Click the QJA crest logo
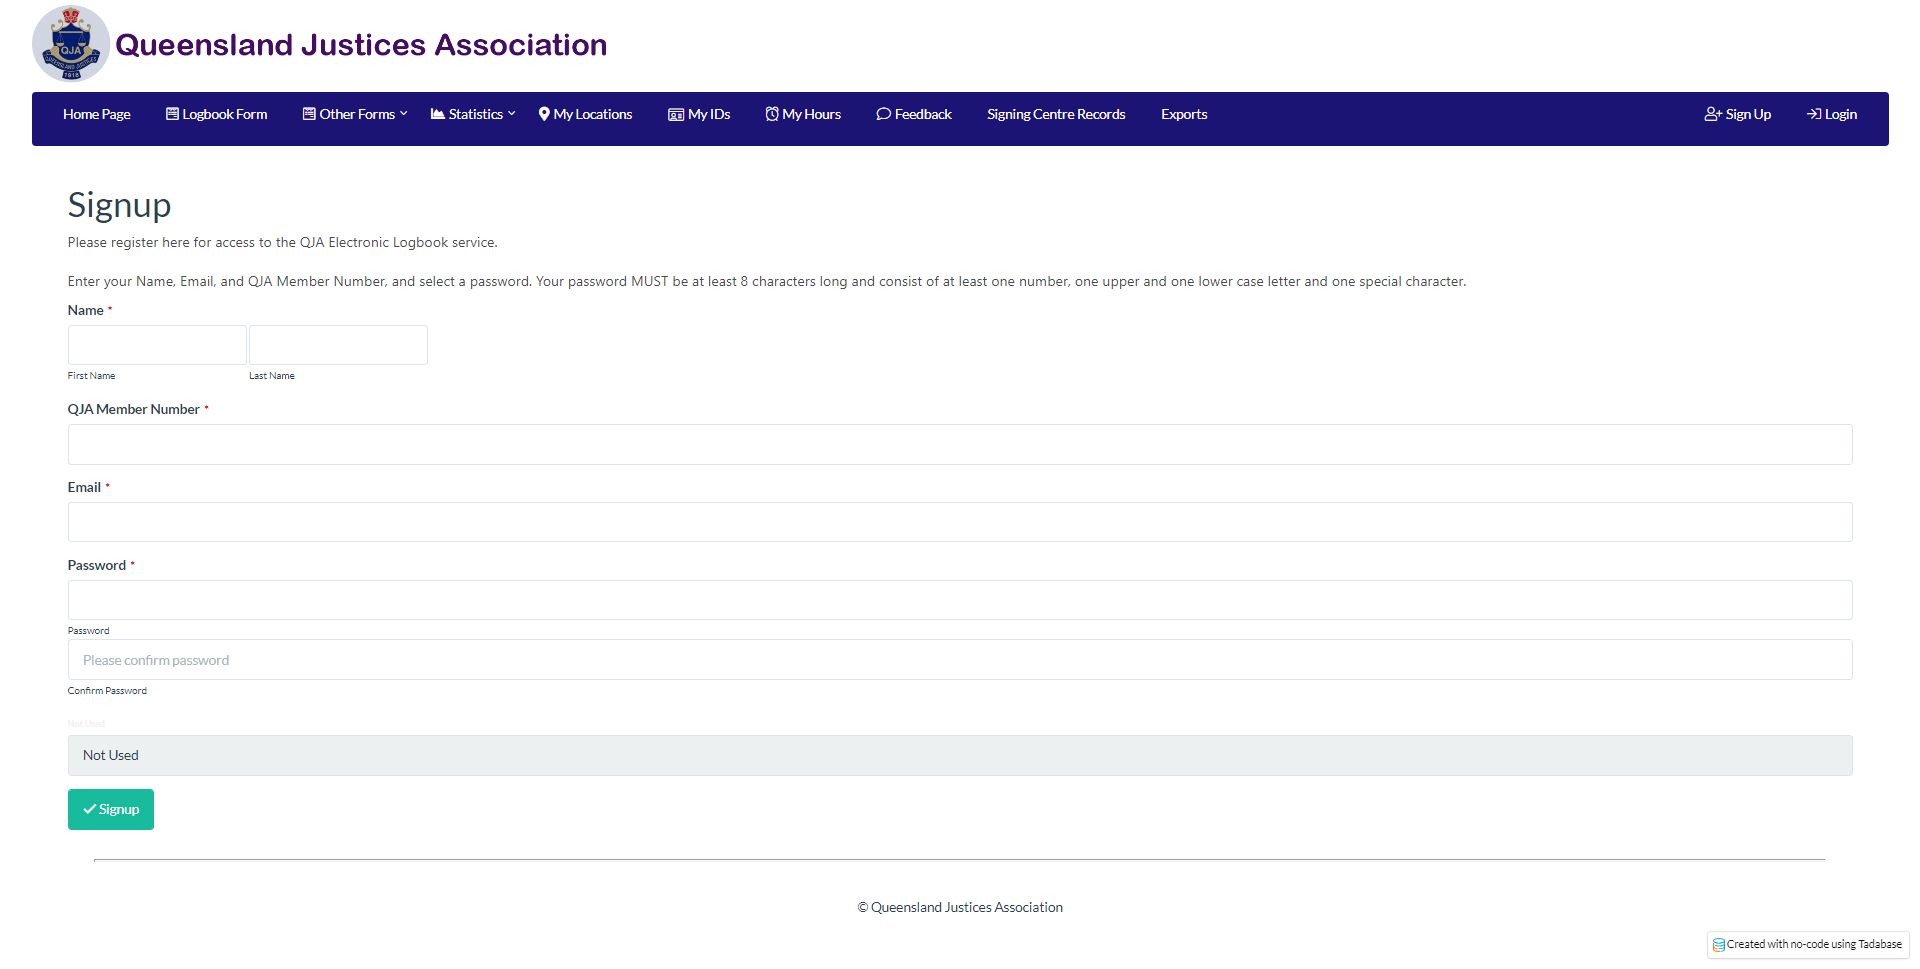1920x969 pixels. [71, 43]
